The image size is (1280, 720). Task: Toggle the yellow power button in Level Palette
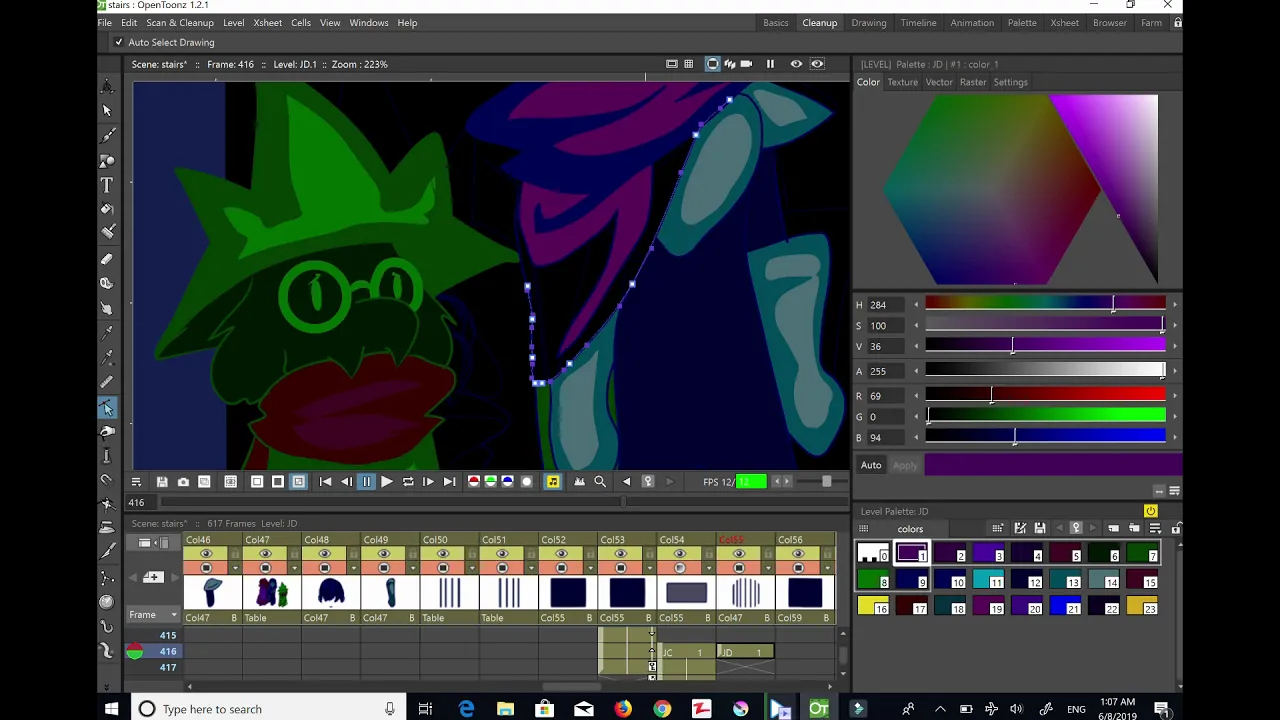1150,511
